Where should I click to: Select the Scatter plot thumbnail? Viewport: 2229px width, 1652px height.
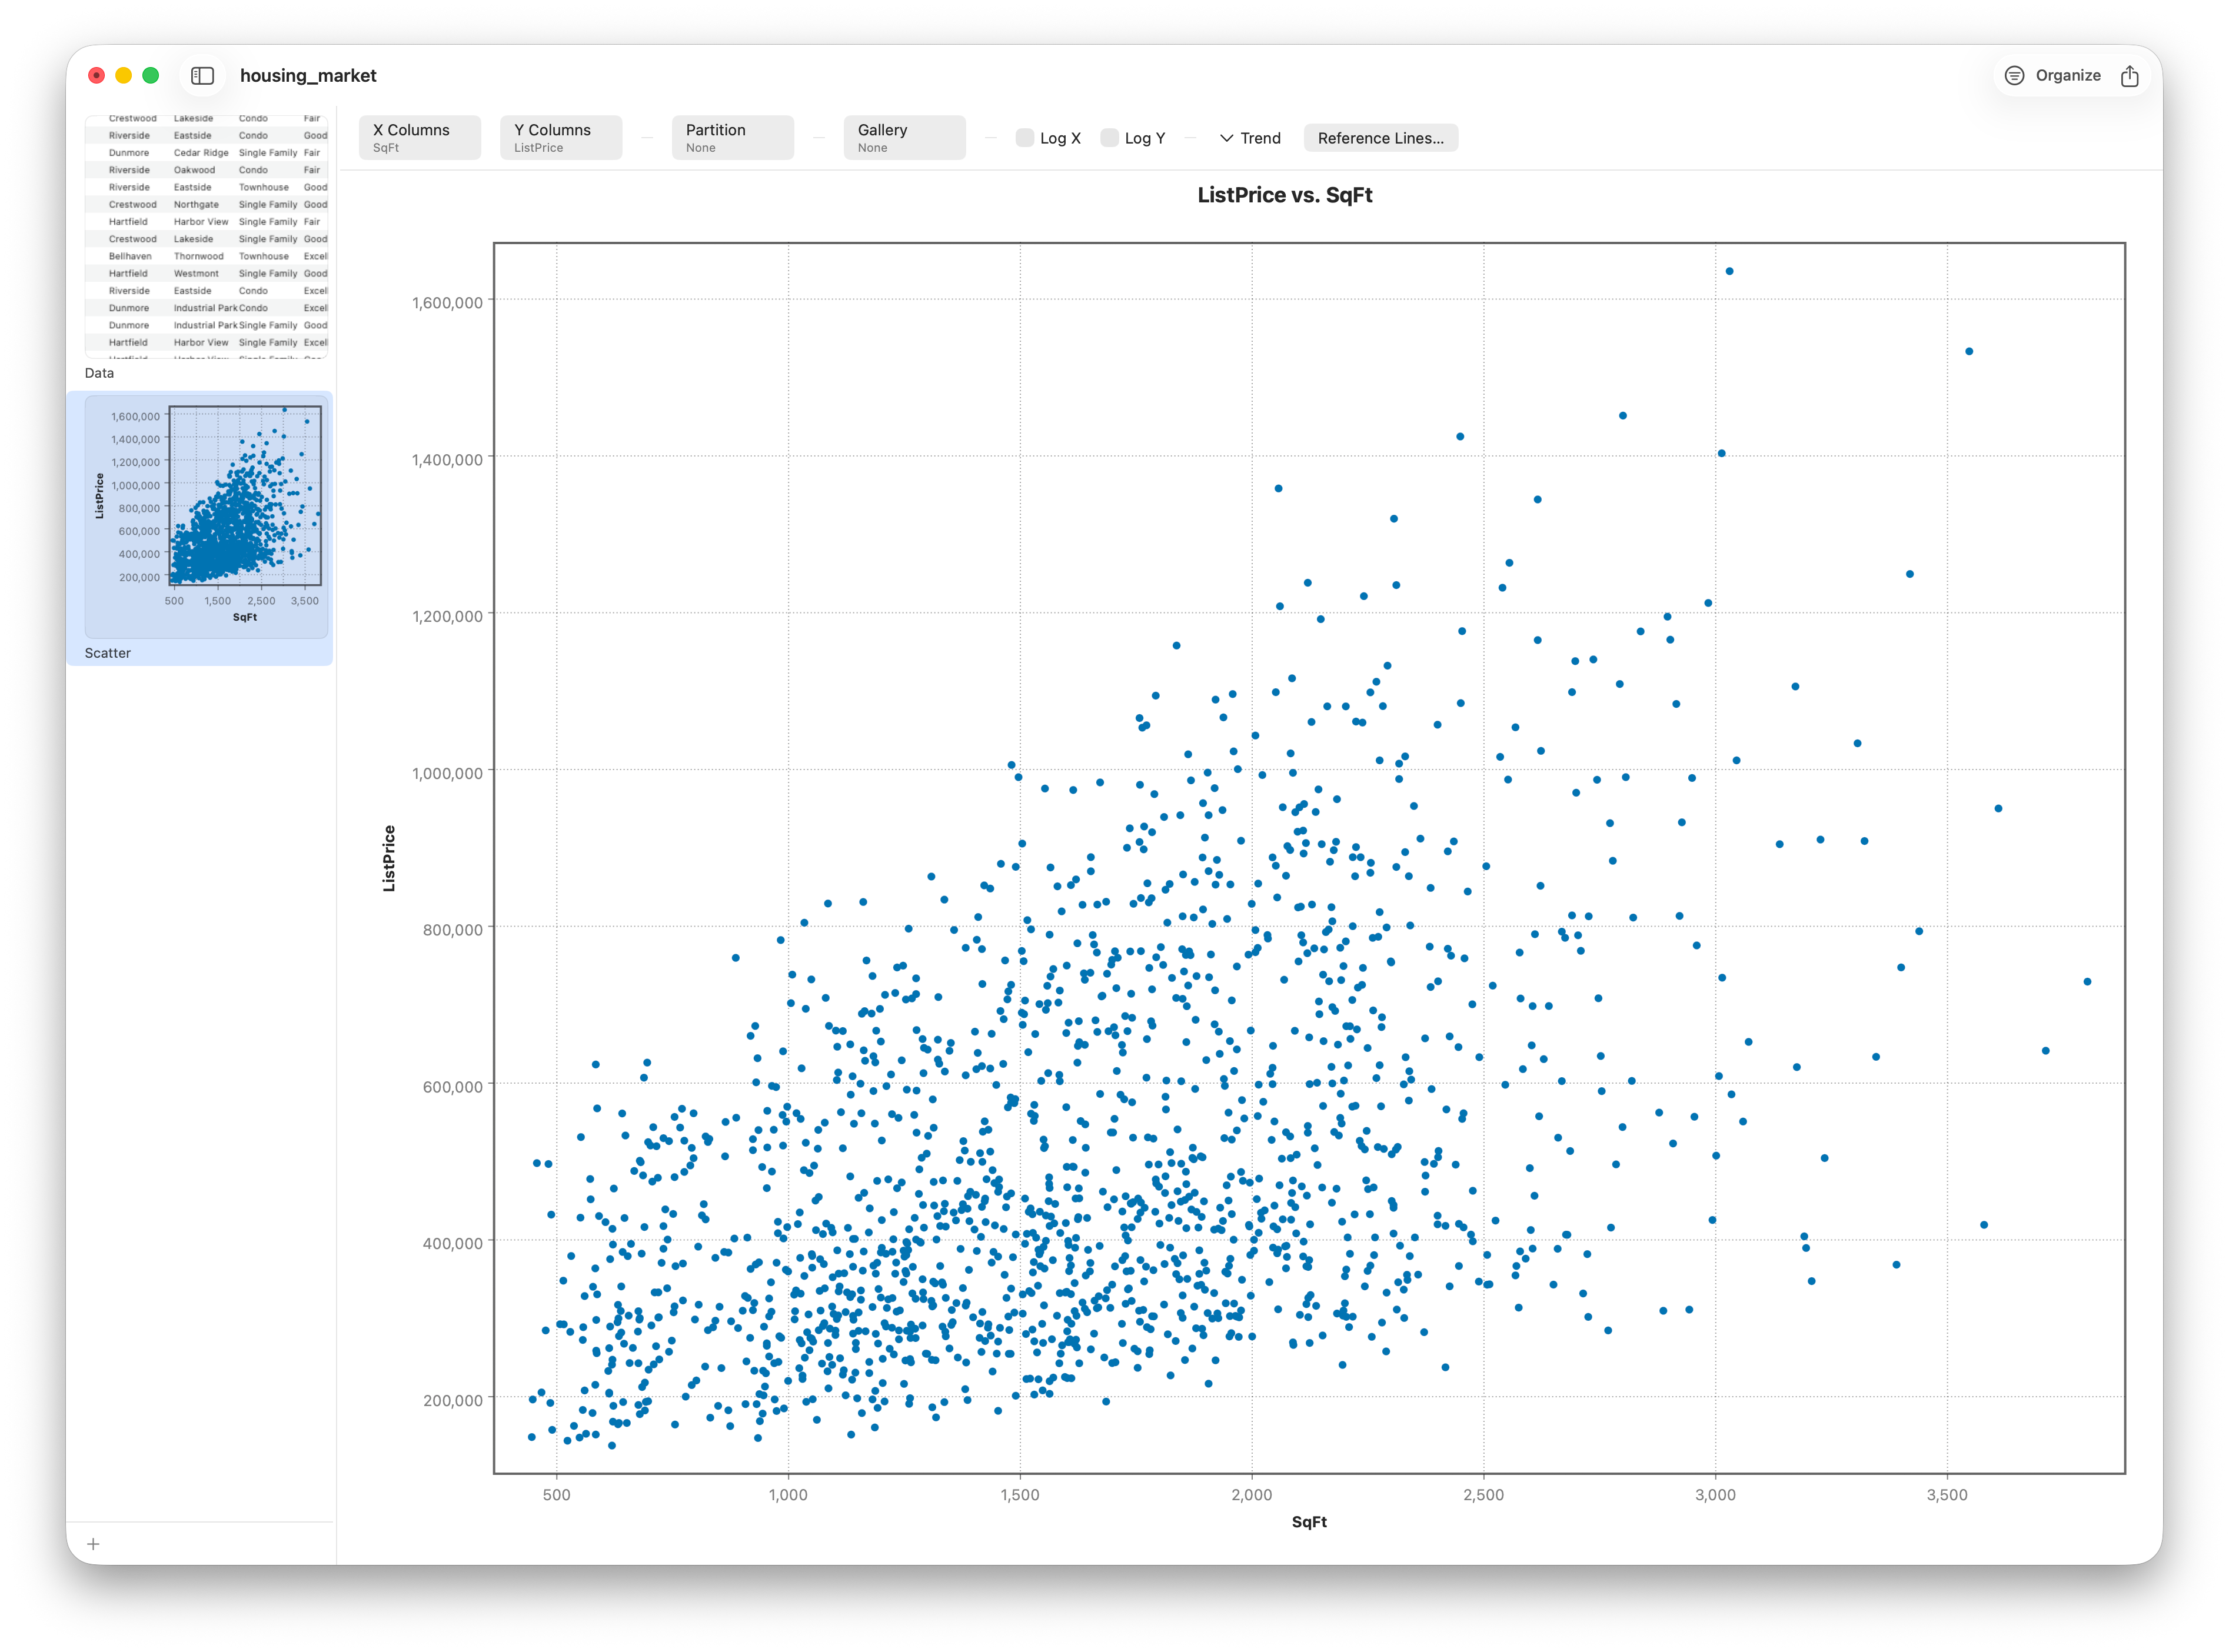206,515
